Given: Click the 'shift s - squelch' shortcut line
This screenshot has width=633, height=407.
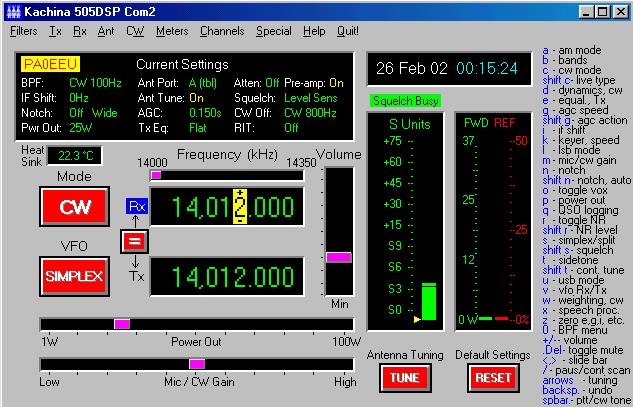Looking at the screenshot, I should tap(578, 250).
